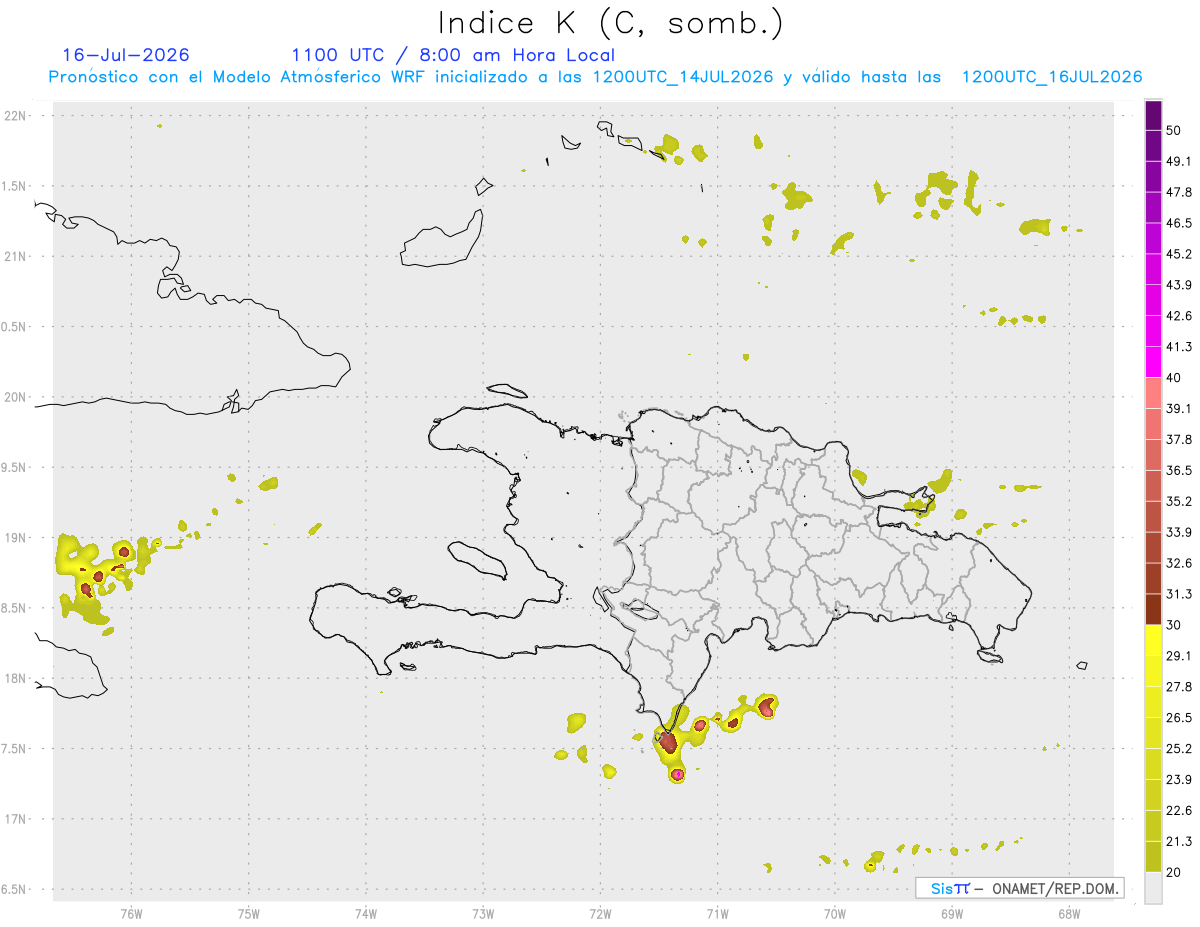Click the time '1100 UTC / 8:00 am Hora Local'
The height and width of the screenshot is (927, 1200).
click(x=453, y=55)
